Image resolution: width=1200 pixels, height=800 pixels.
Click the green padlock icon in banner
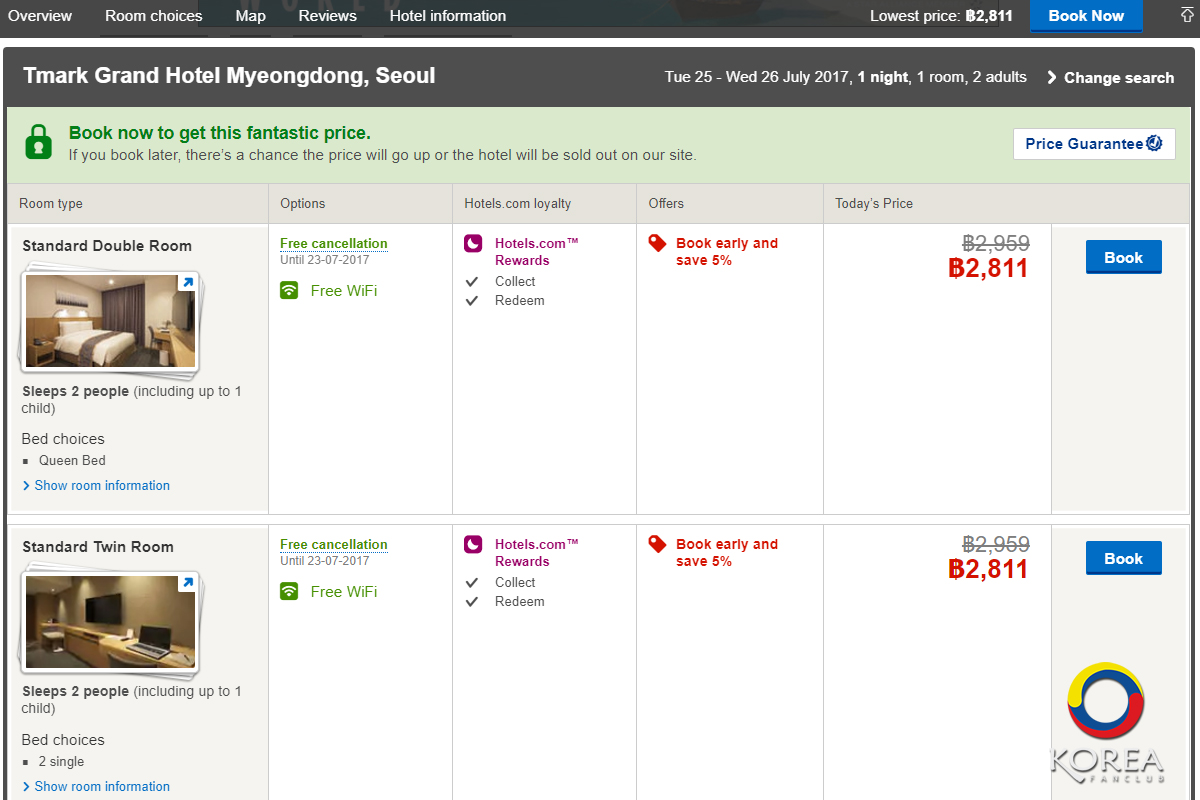tap(38, 142)
